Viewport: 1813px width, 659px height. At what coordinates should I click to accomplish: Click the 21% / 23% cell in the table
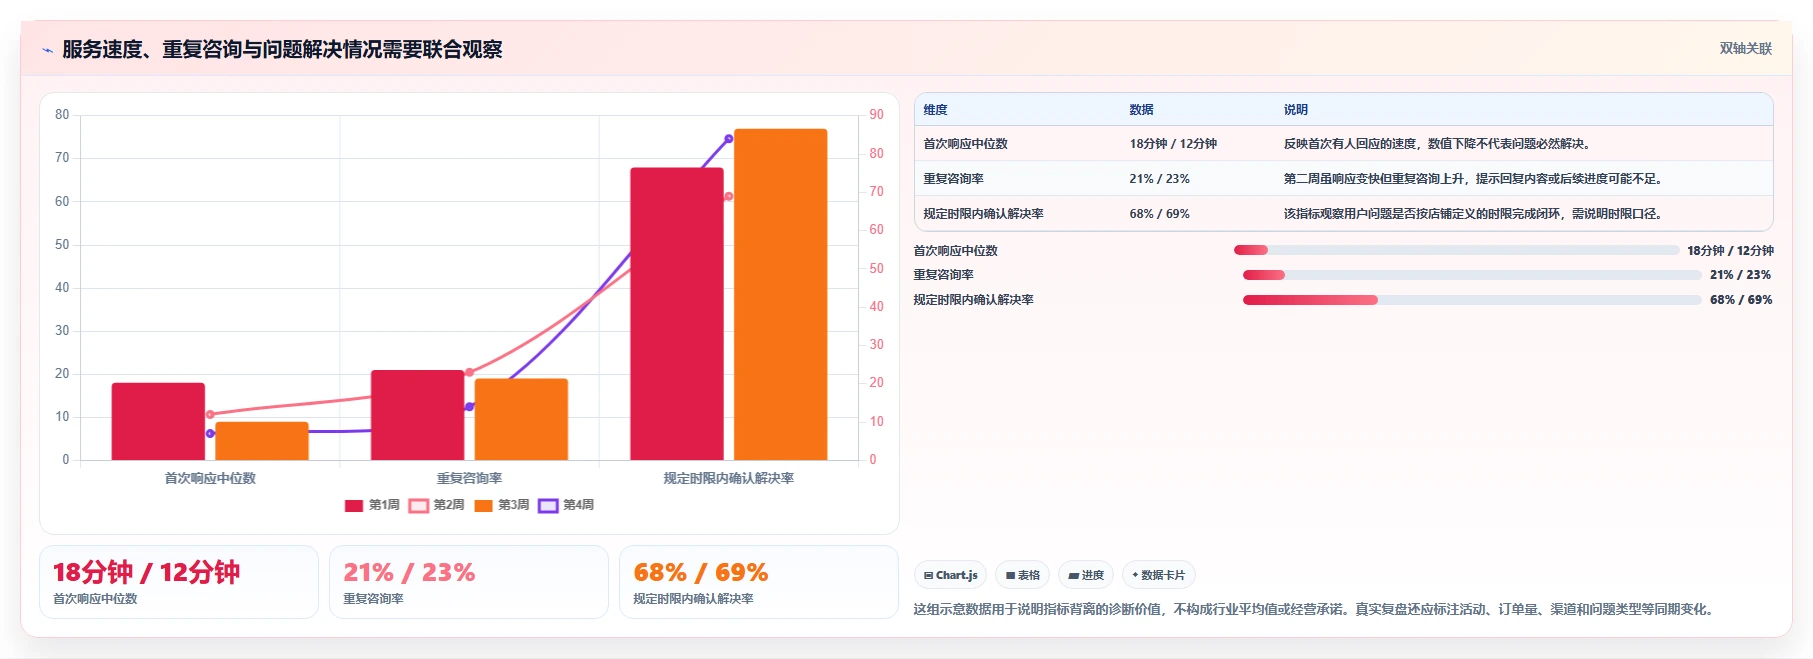pos(1159,179)
